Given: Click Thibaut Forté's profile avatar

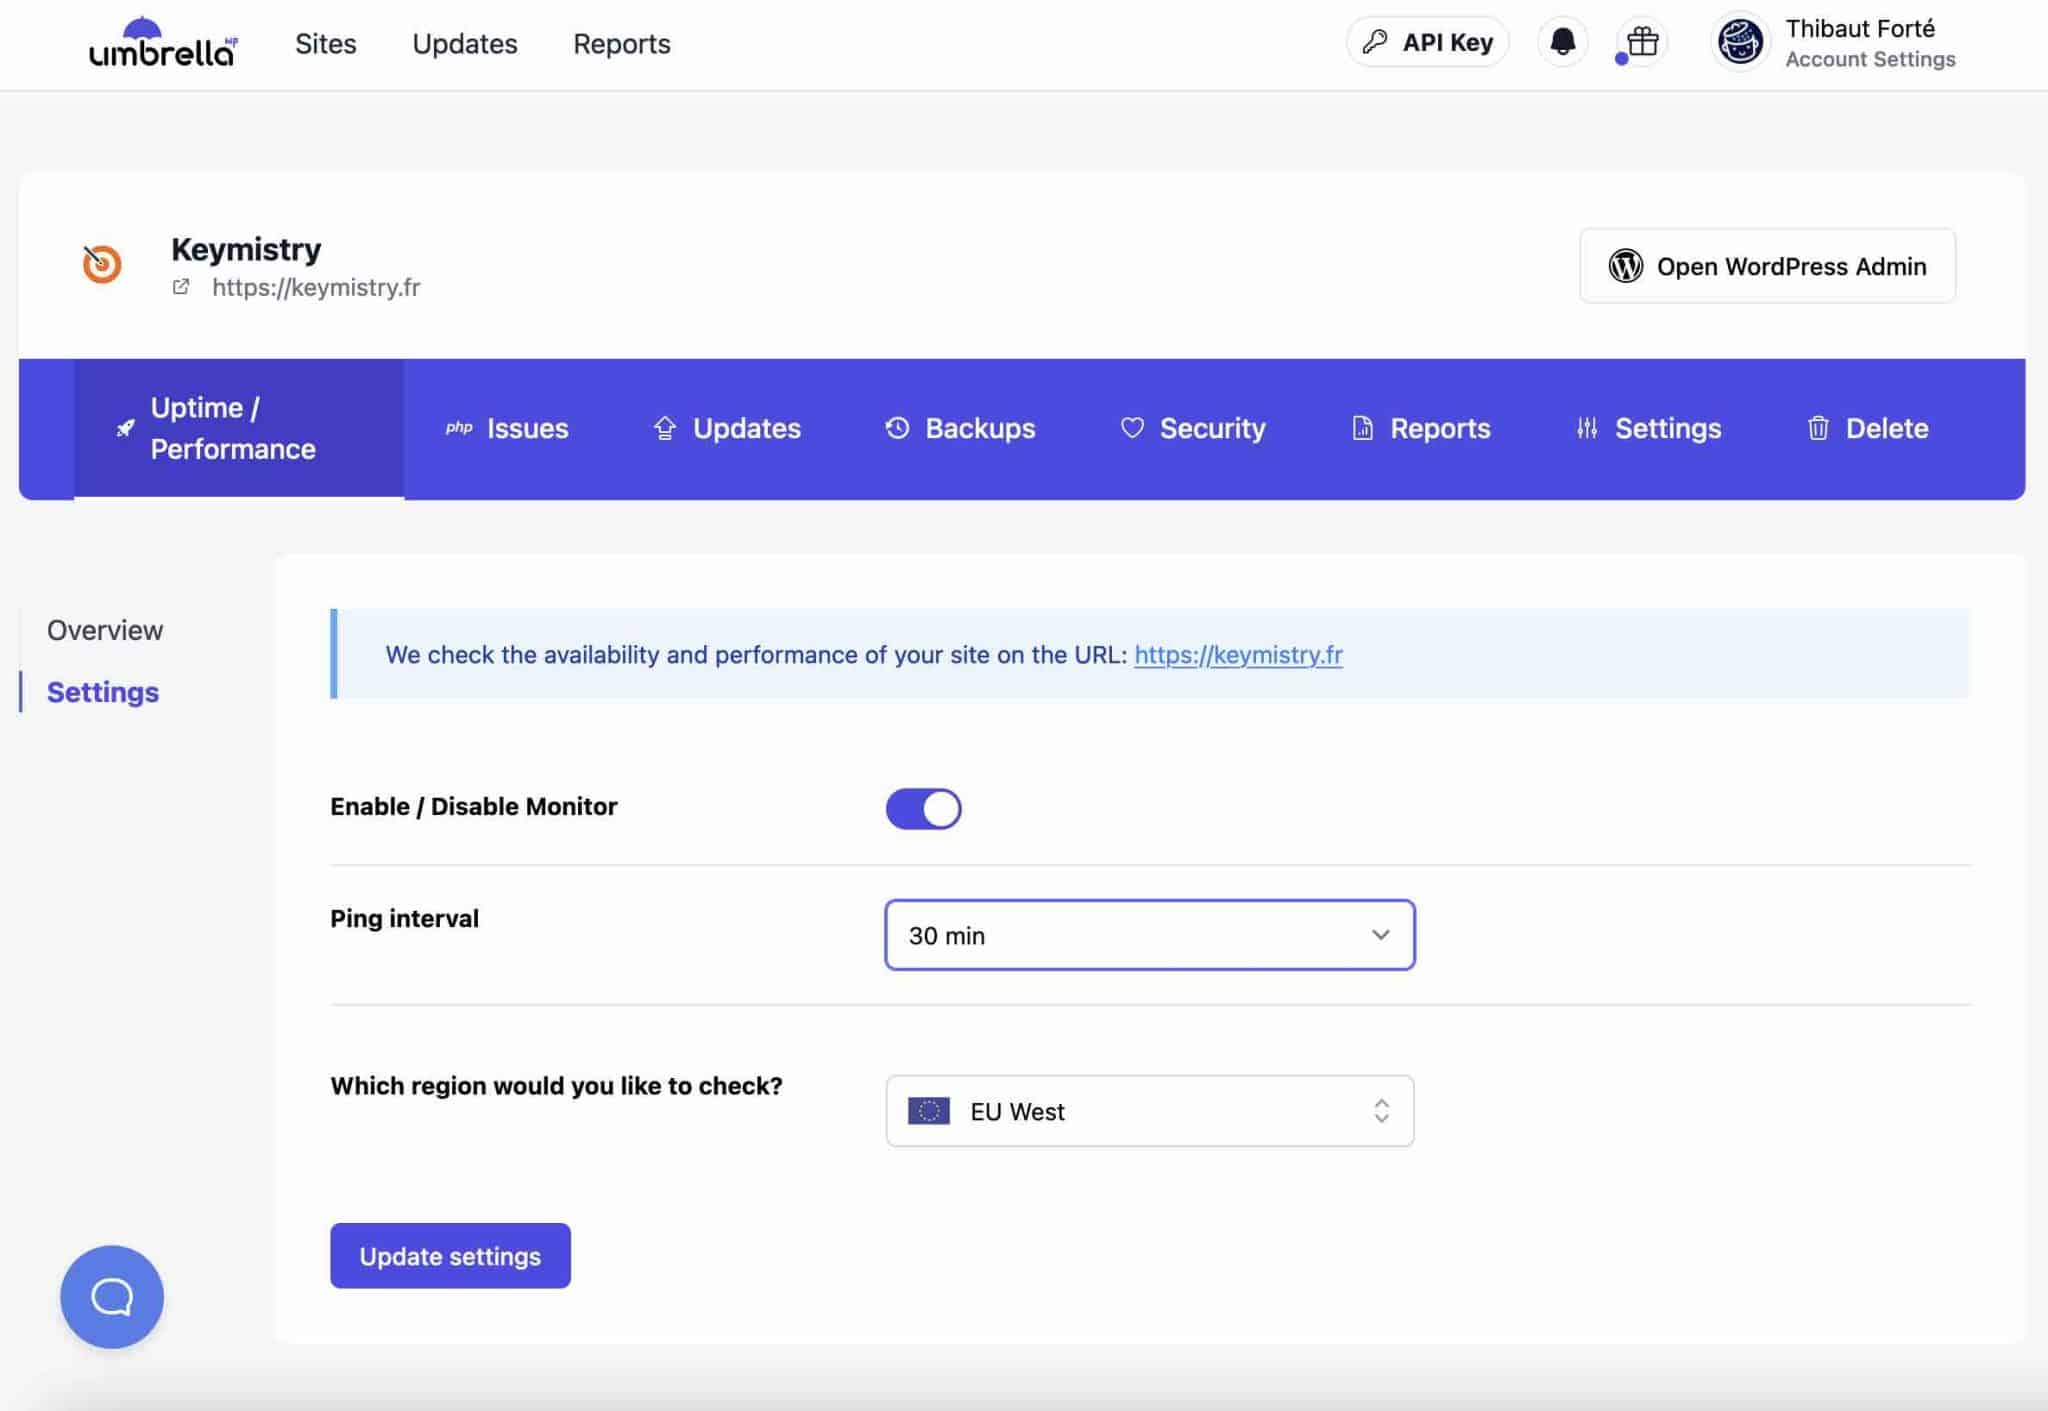Looking at the screenshot, I should click(x=1740, y=43).
